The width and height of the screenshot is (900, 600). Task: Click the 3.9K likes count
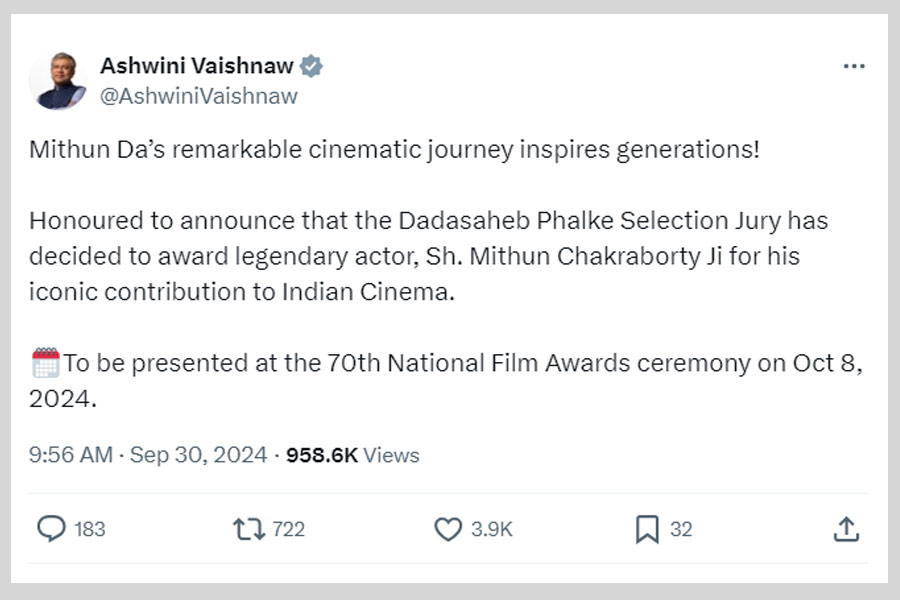pyautogui.click(x=492, y=529)
